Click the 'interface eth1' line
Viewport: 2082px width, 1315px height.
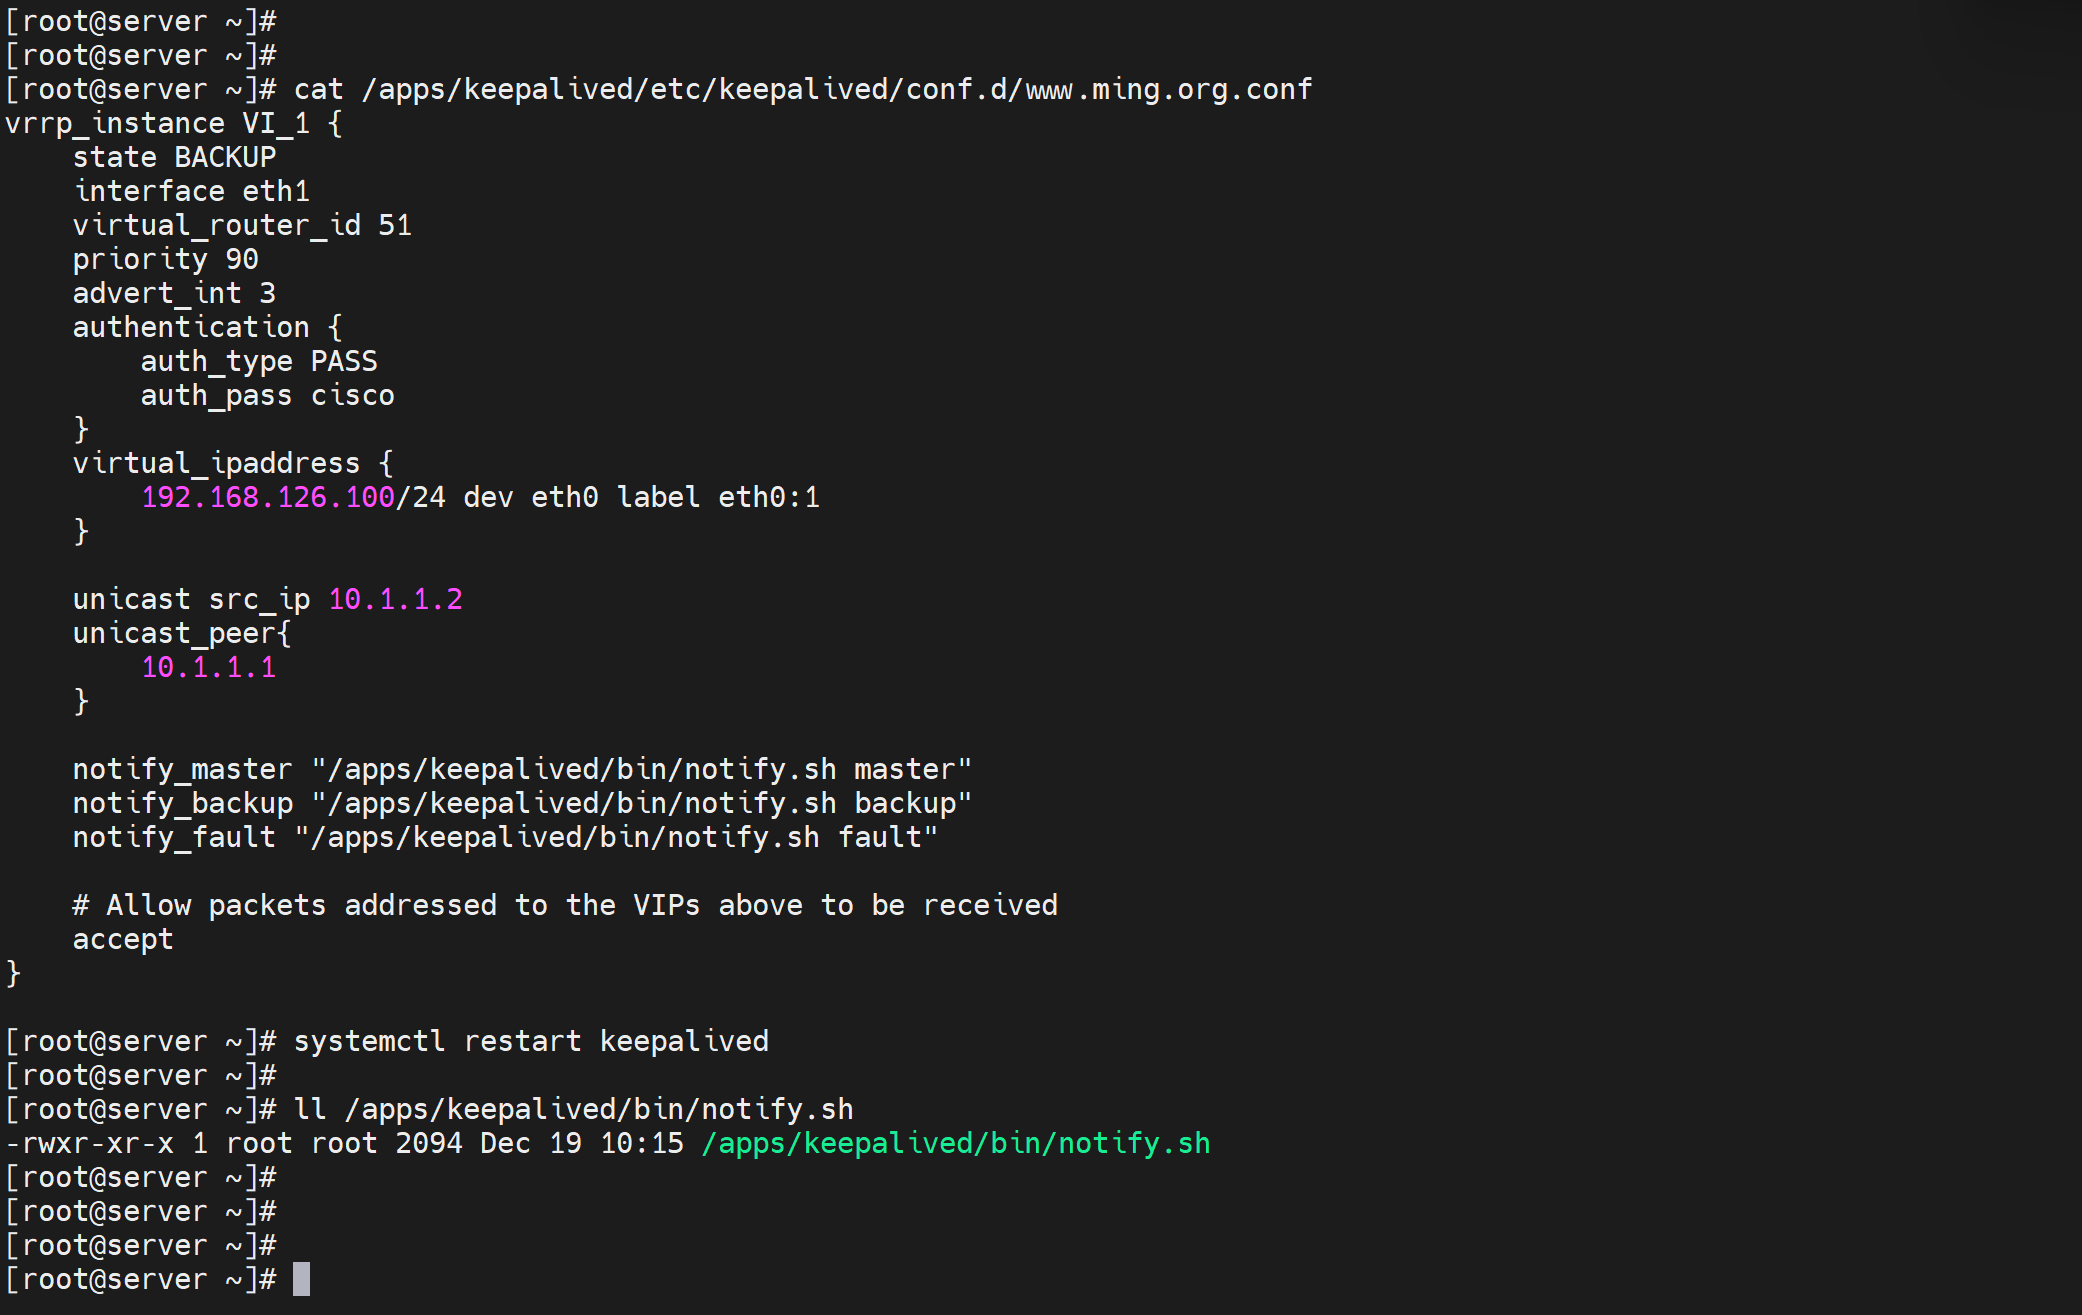[x=191, y=191]
